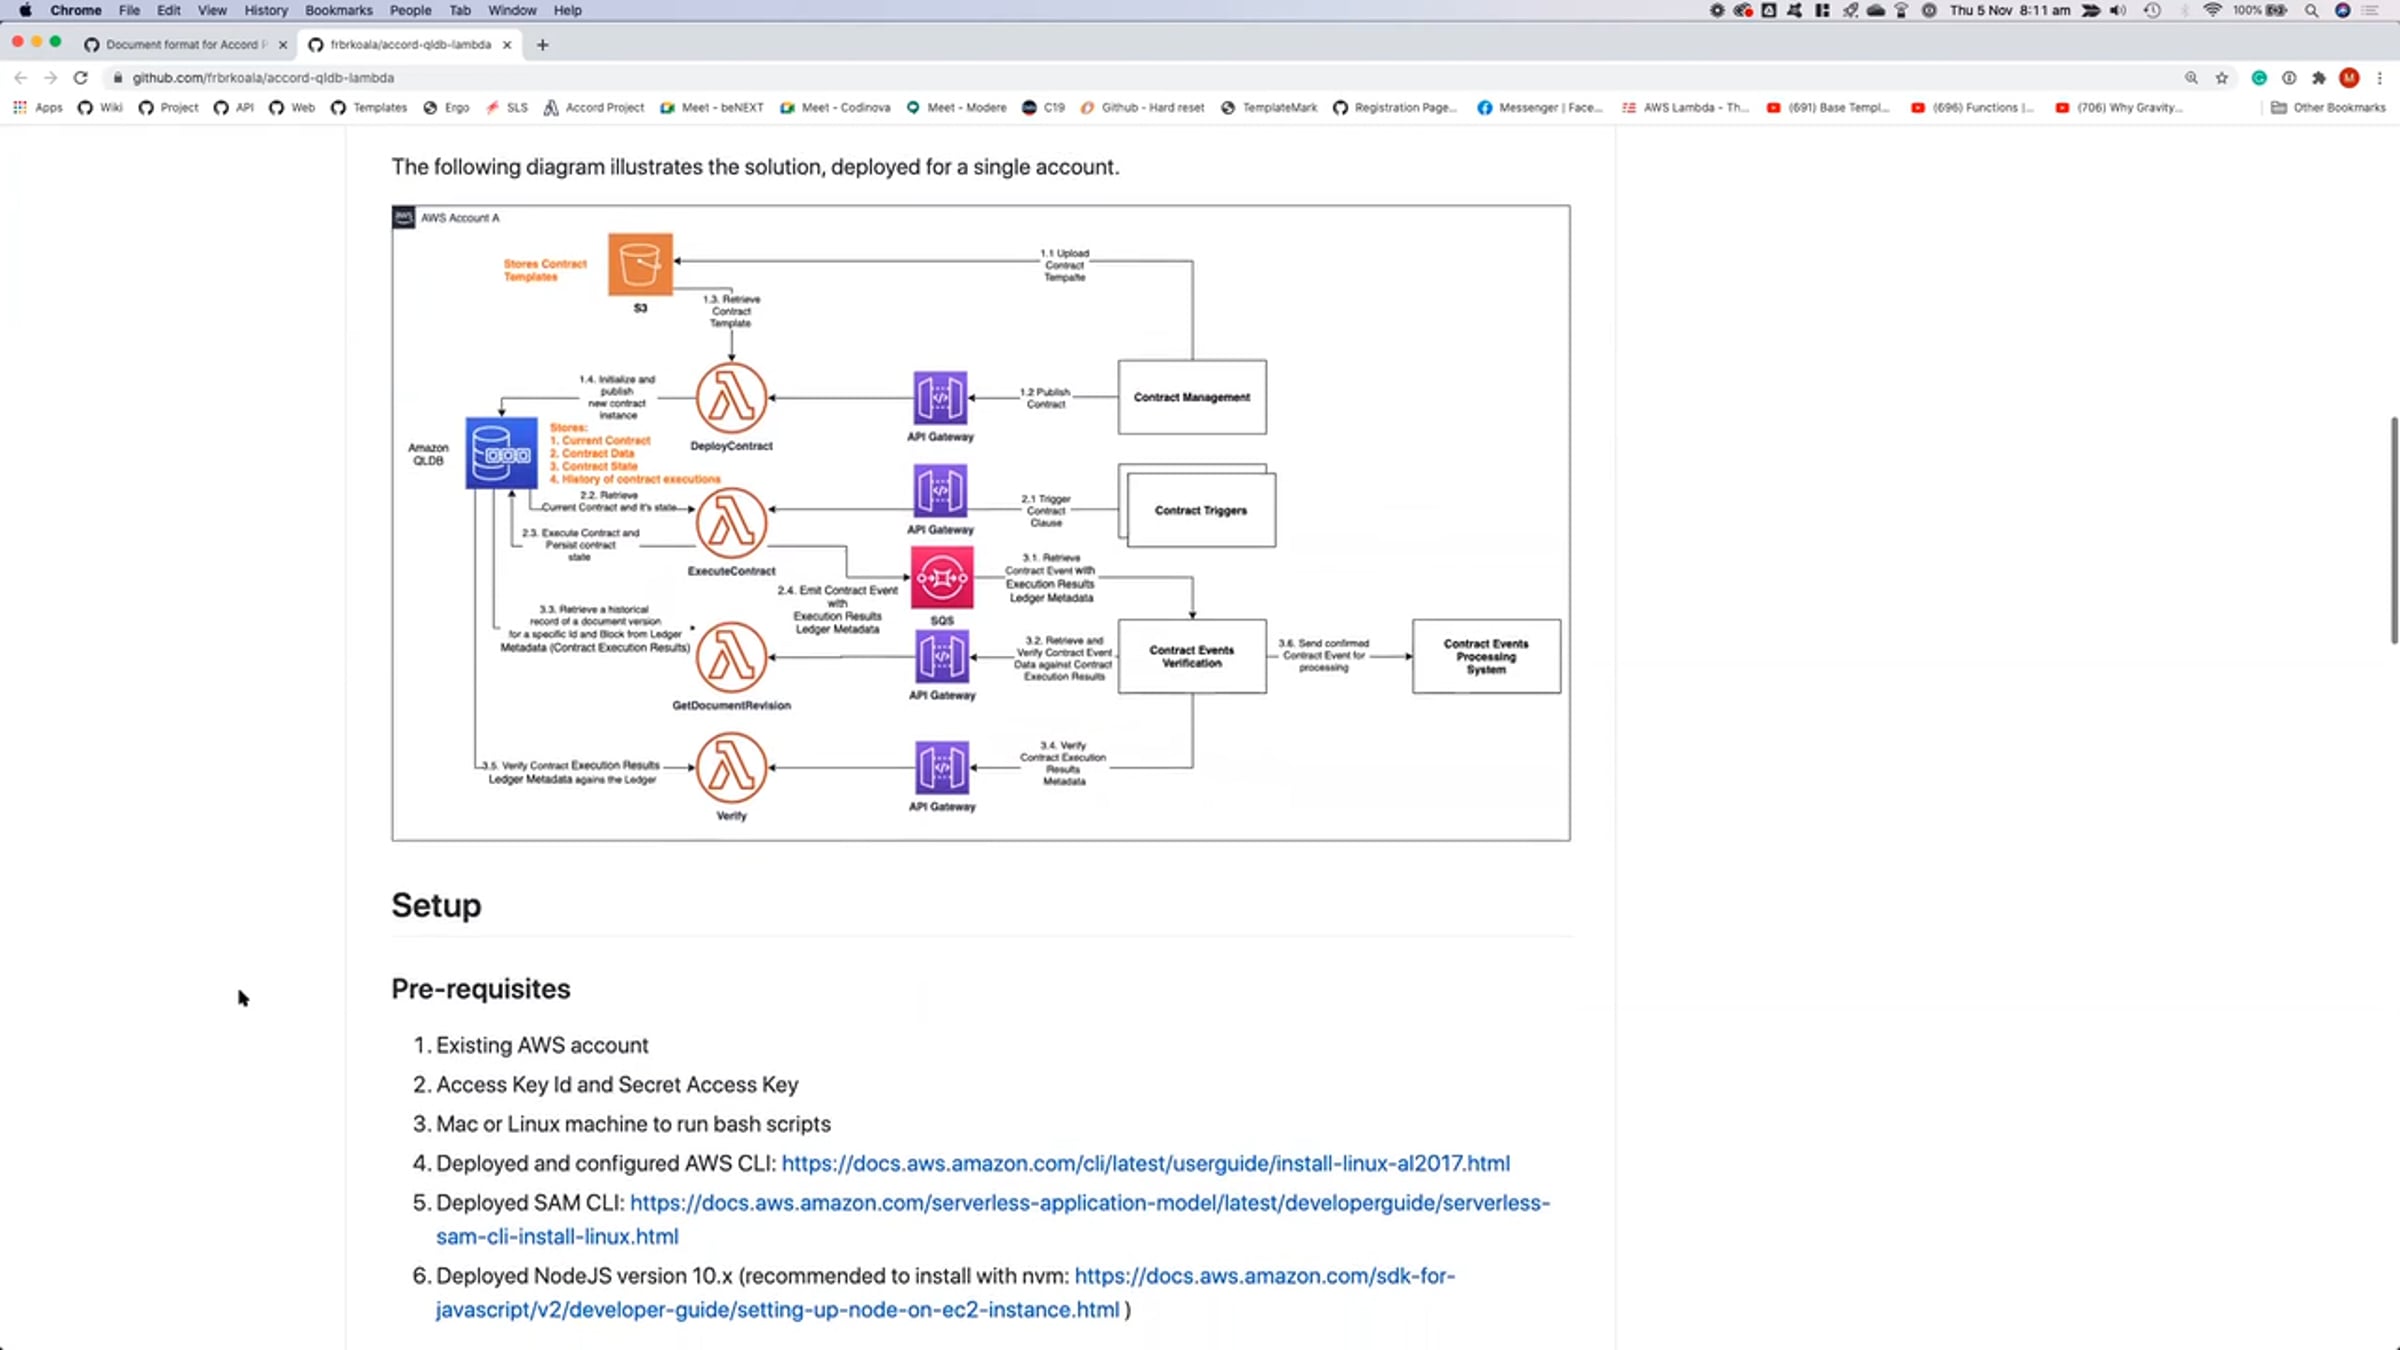Open the AWS CLI install guide link
Viewport: 2400px width, 1350px height.
[1145, 1163]
